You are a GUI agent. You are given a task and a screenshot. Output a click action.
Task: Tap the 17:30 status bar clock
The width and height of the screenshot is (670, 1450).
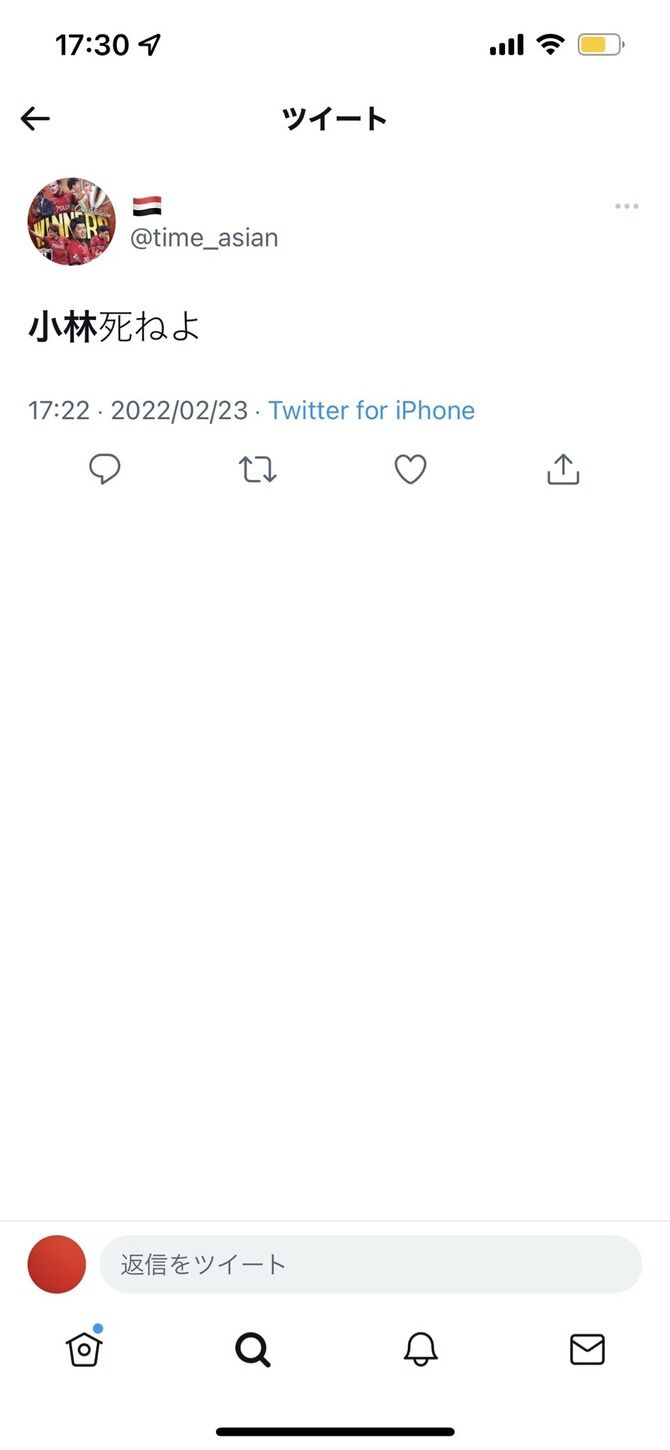(92, 45)
